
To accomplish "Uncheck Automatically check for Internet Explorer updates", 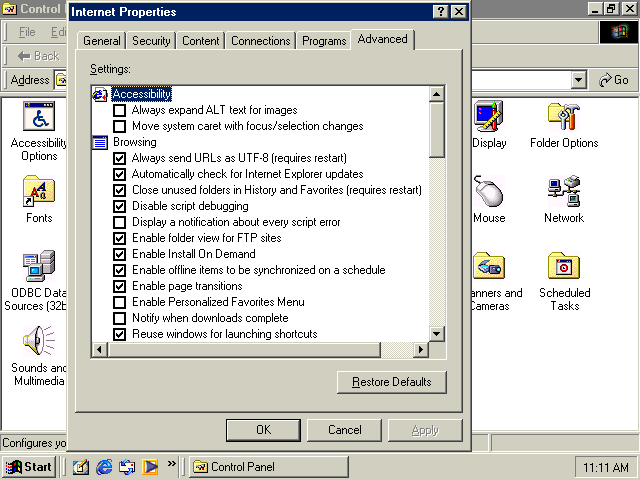I will point(119,174).
